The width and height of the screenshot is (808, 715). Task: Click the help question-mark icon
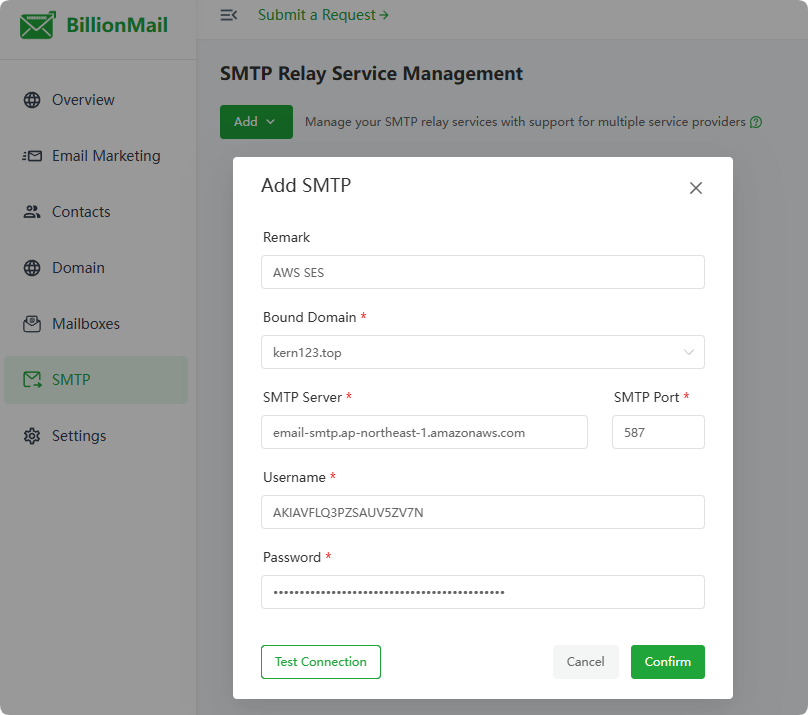[x=755, y=122]
